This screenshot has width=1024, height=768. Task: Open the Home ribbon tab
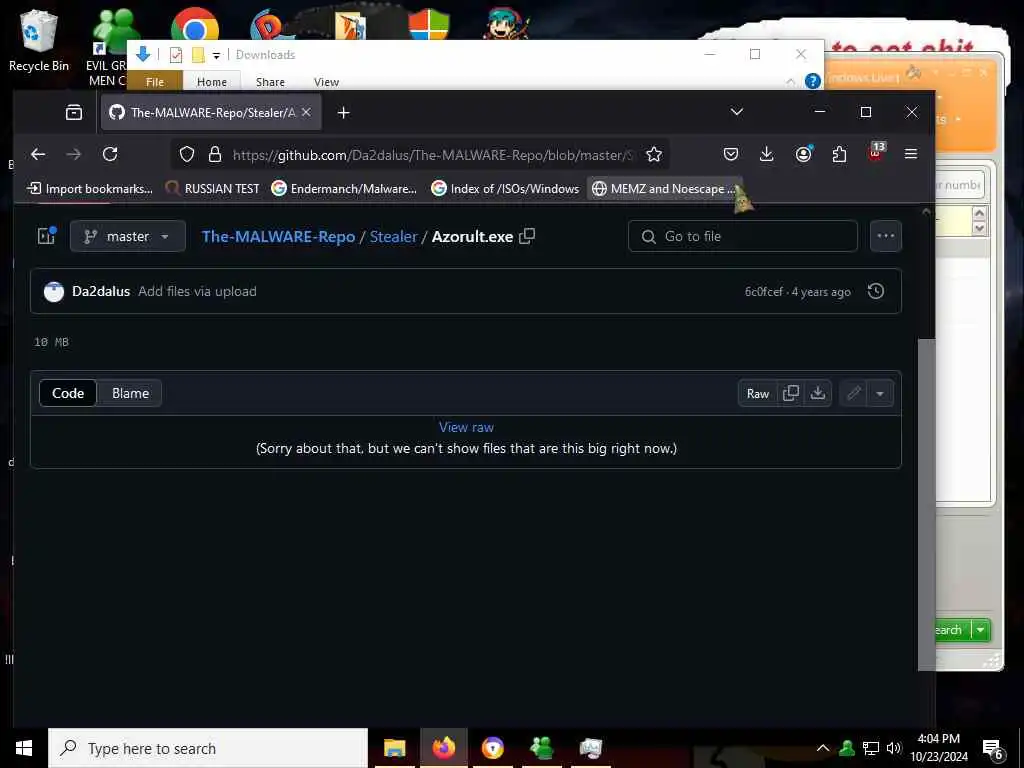(212, 82)
